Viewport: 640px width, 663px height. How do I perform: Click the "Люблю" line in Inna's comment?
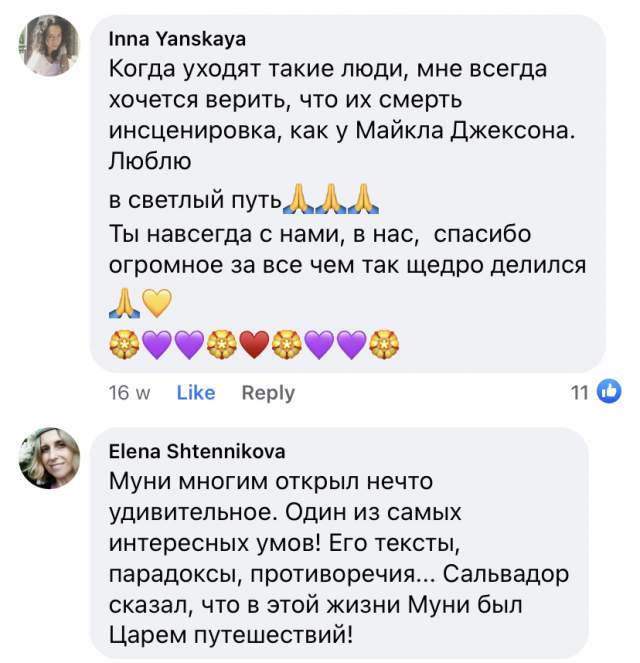pos(148,162)
